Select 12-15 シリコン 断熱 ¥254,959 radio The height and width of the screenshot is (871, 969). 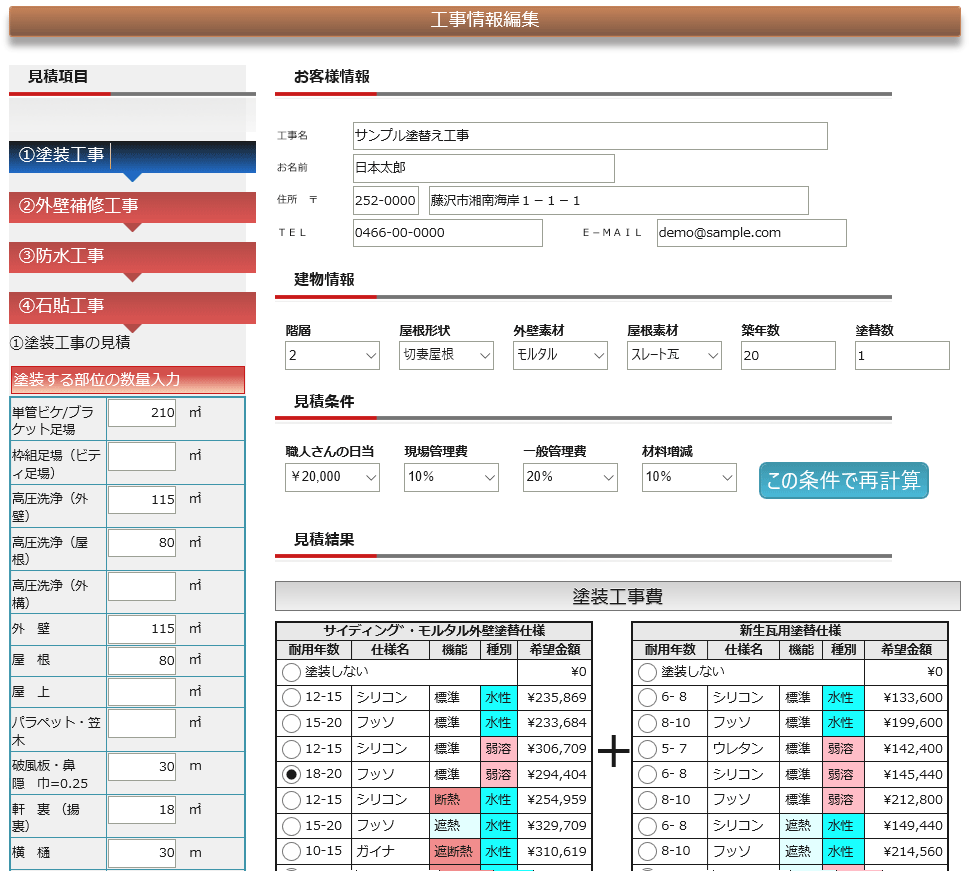[291, 801]
